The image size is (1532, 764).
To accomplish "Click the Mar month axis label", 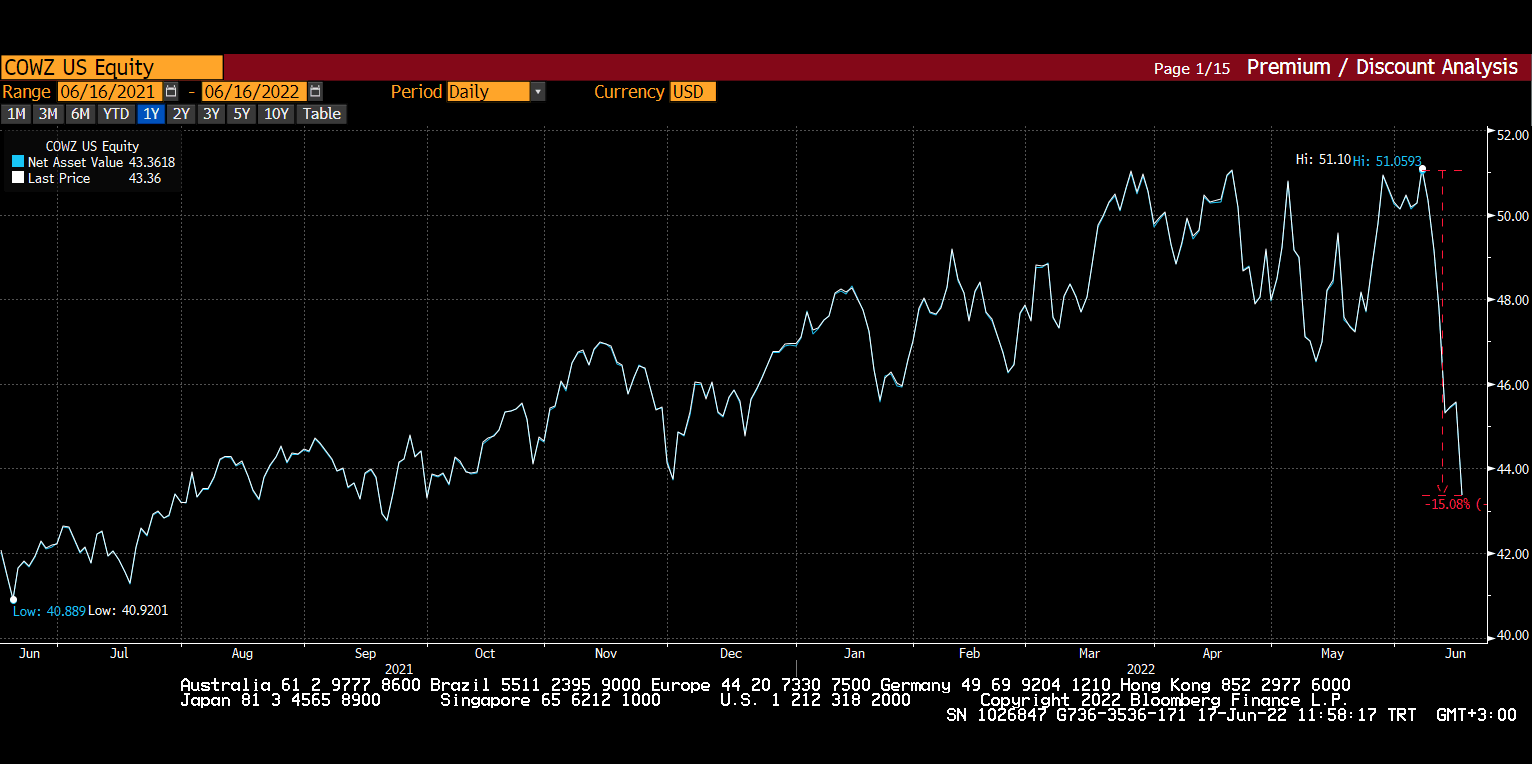I will tap(1089, 653).
